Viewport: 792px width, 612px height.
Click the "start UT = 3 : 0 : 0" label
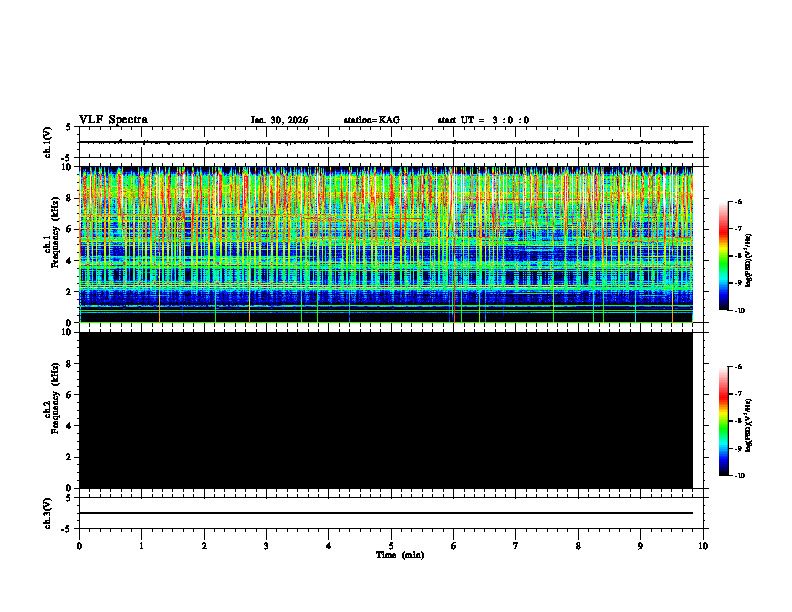[x=483, y=120]
